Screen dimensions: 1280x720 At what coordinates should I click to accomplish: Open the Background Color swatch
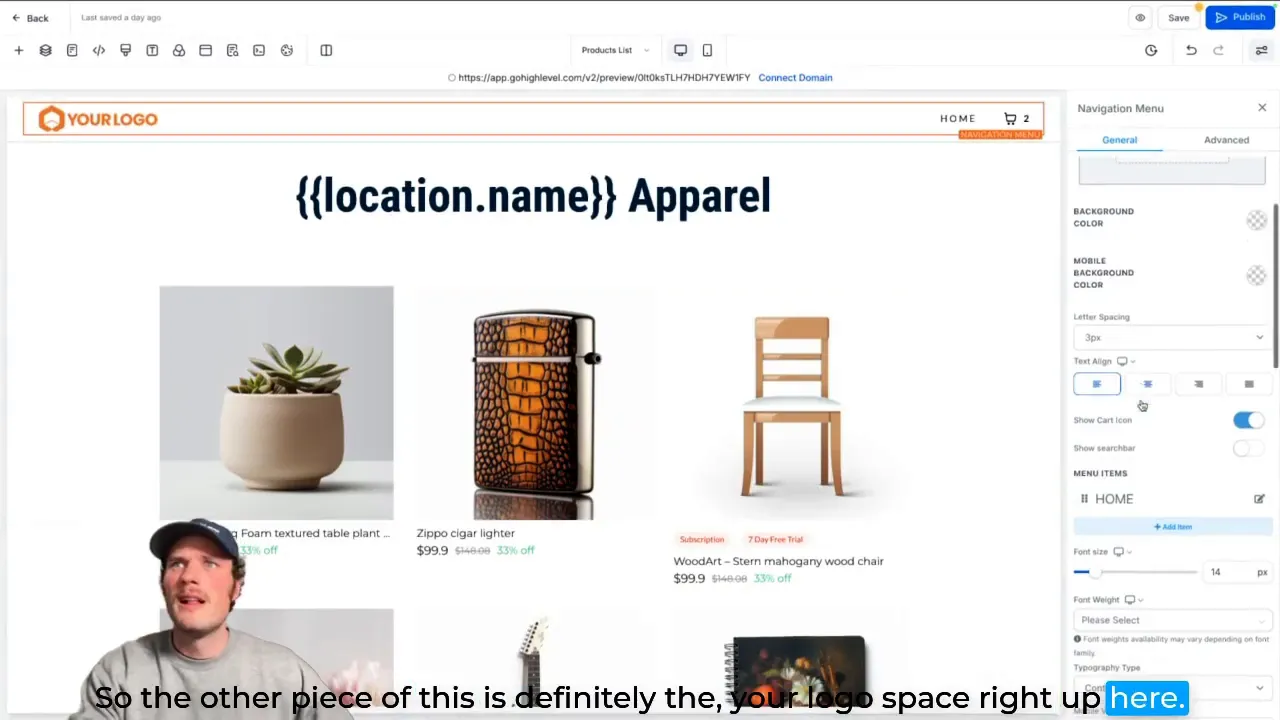pos(1256,221)
